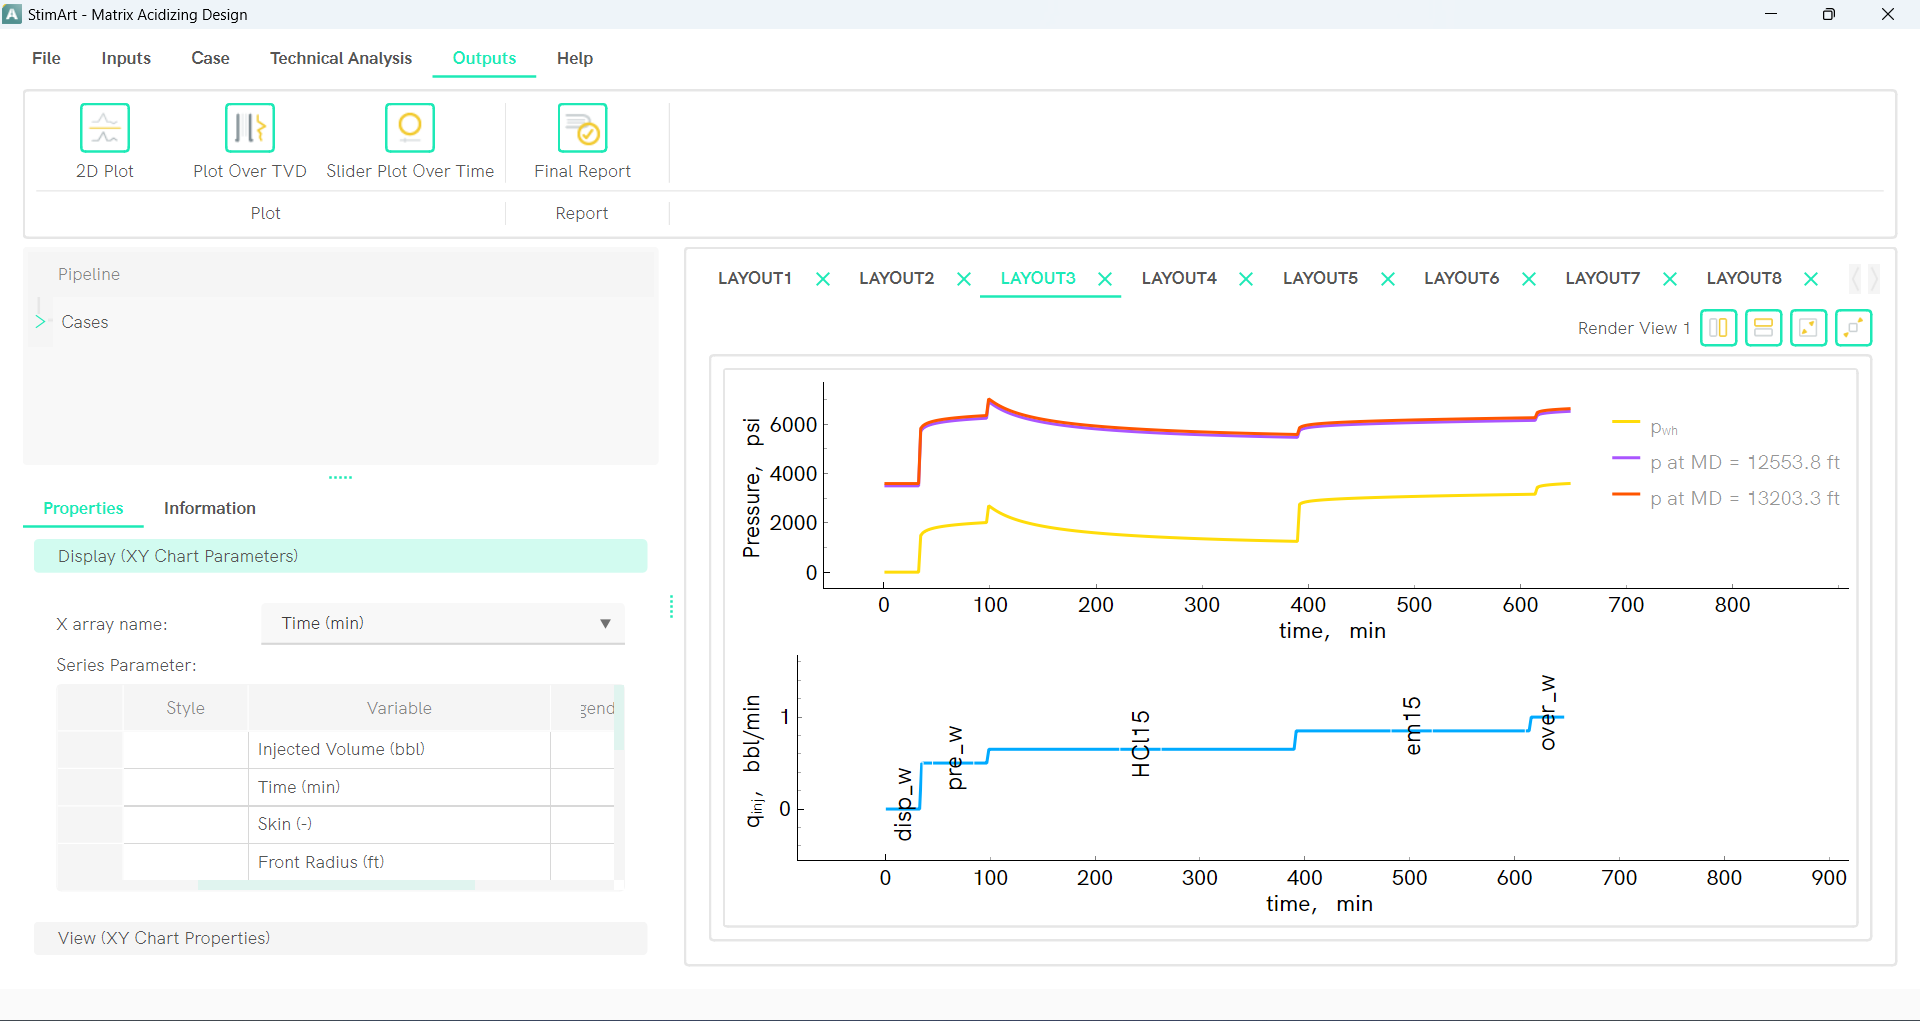The height and width of the screenshot is (1021, 1920).
Task: Open the Technical Analysis menu
Action: click(340, 58)
